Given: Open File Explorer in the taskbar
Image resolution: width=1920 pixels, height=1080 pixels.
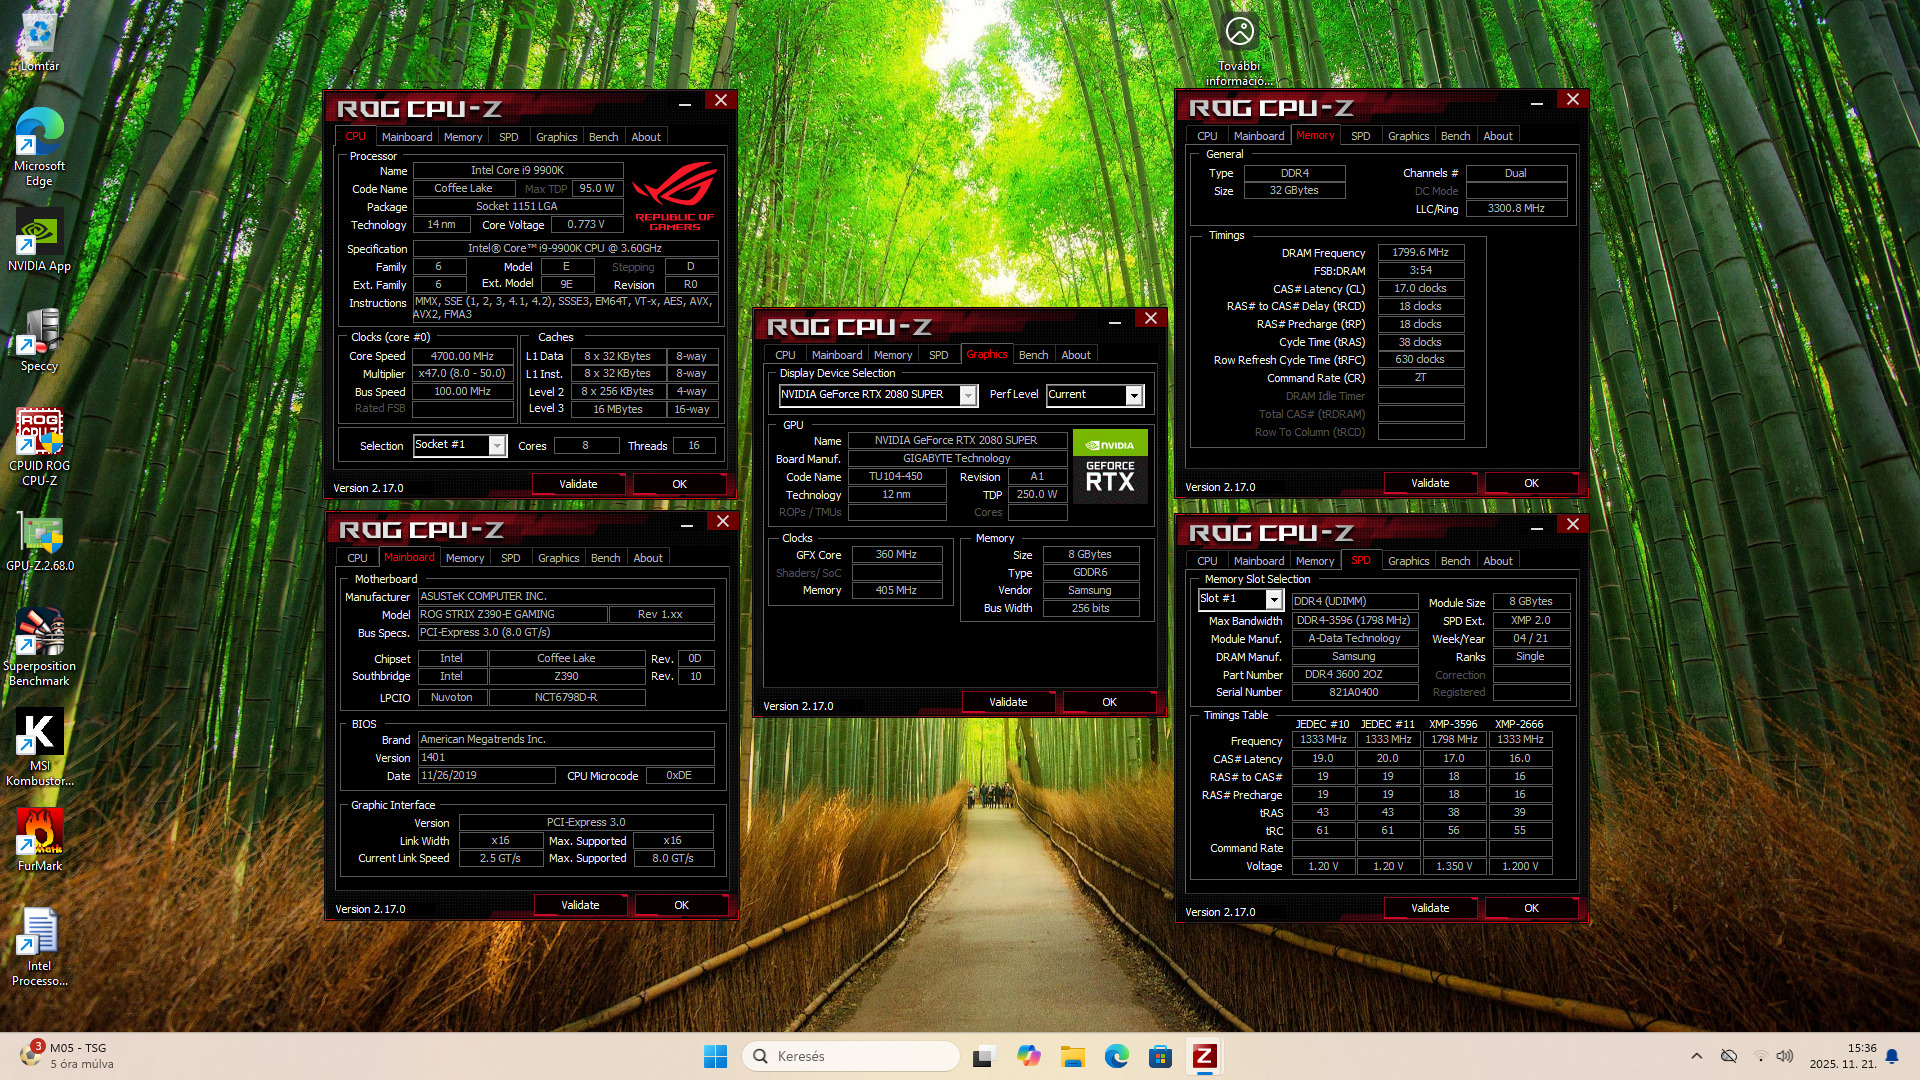Looking at the screenshot, I should point(1073,1056).
